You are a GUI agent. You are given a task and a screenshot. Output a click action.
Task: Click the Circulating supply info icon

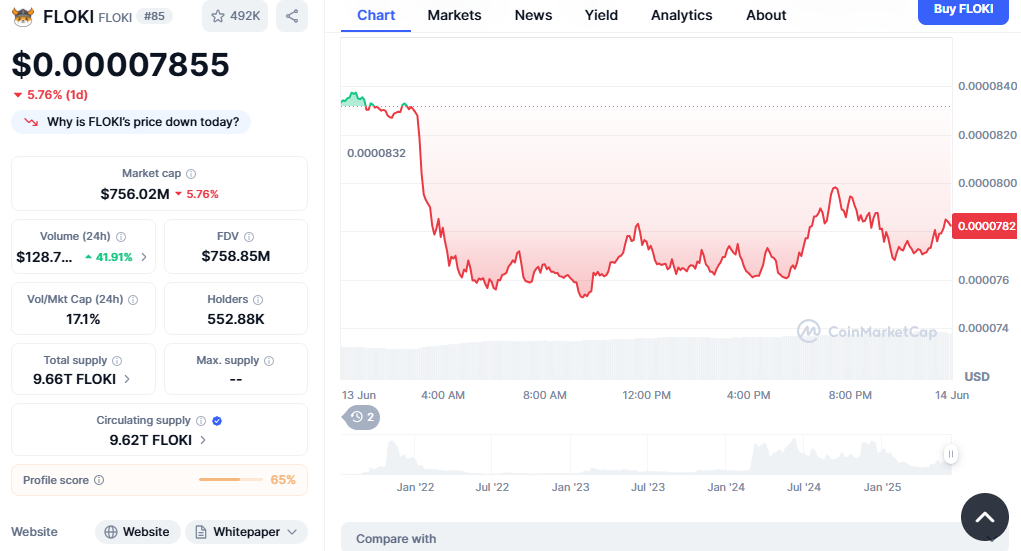tap(201, 421)
